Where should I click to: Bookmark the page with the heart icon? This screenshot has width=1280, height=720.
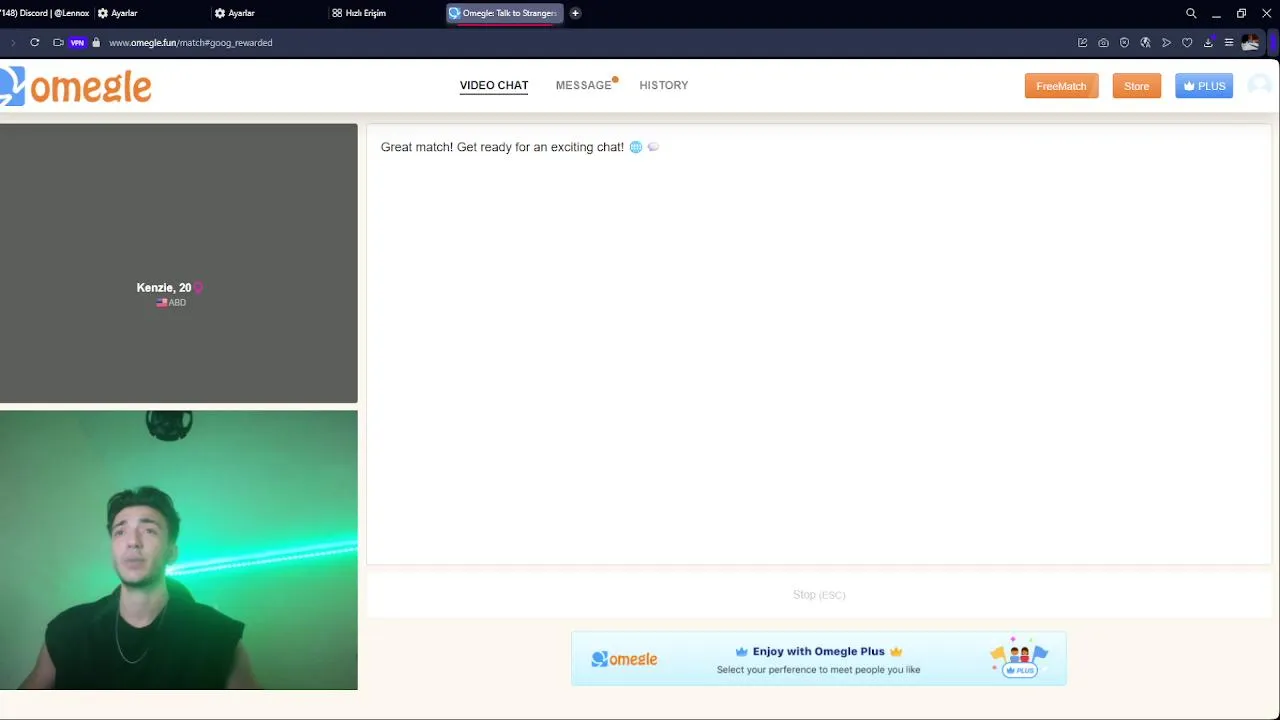click(1187, 42)
